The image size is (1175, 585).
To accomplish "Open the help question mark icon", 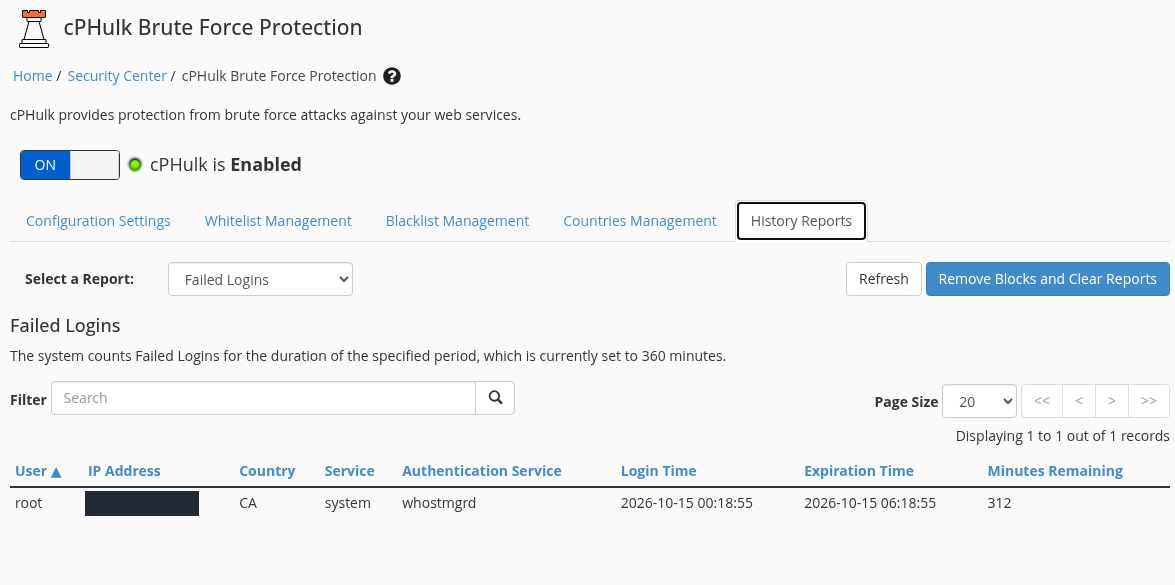I will [392, 76].
